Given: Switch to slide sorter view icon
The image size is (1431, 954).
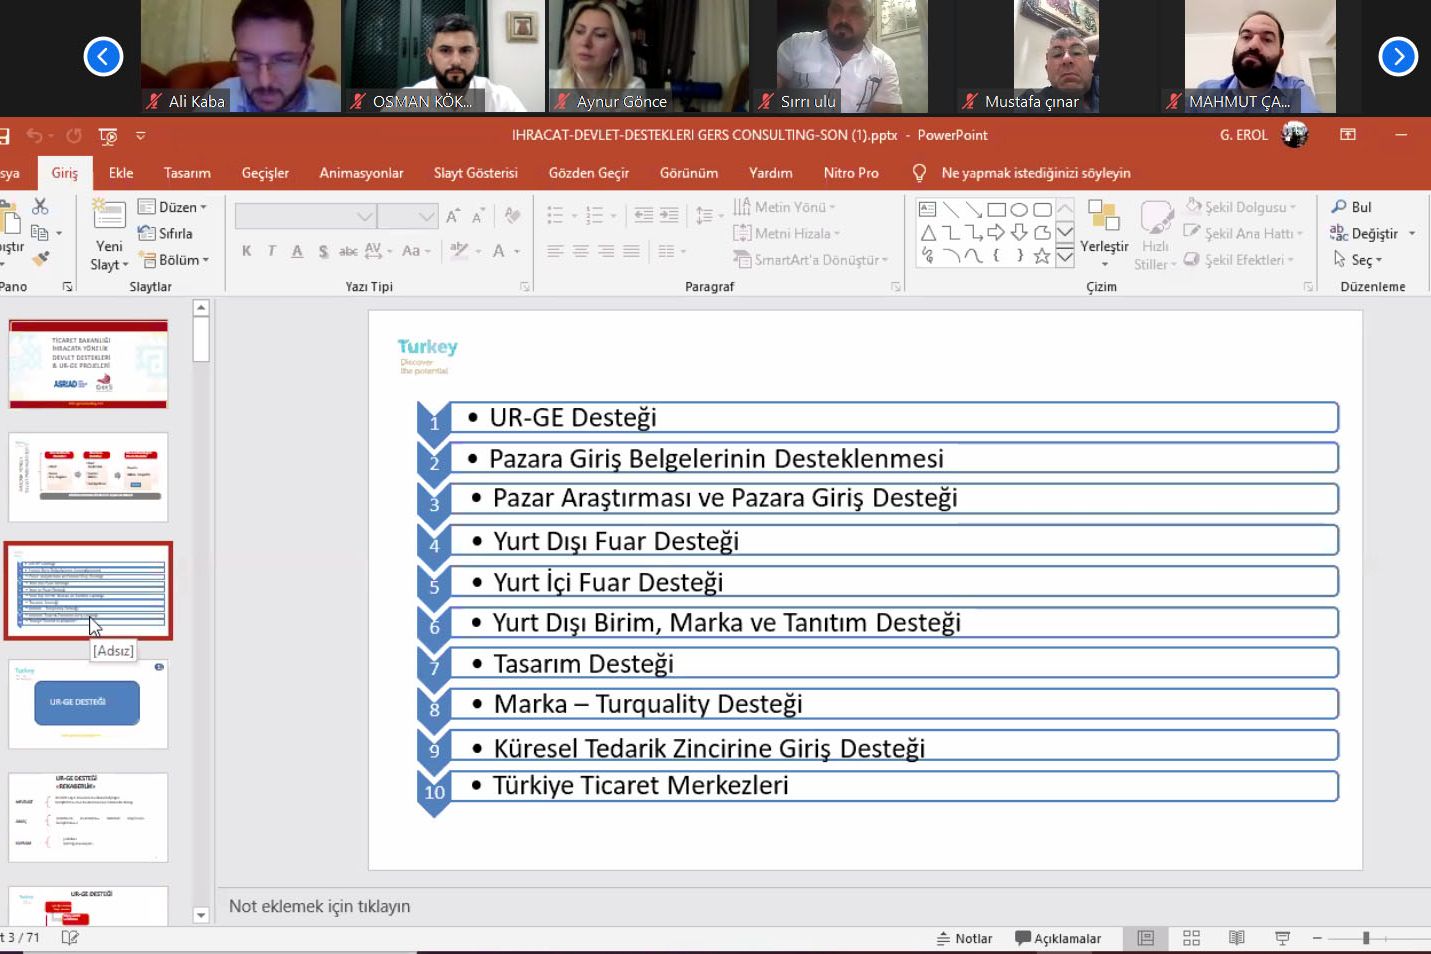Looking at the screenshot, I should [x=1191, y=938].
